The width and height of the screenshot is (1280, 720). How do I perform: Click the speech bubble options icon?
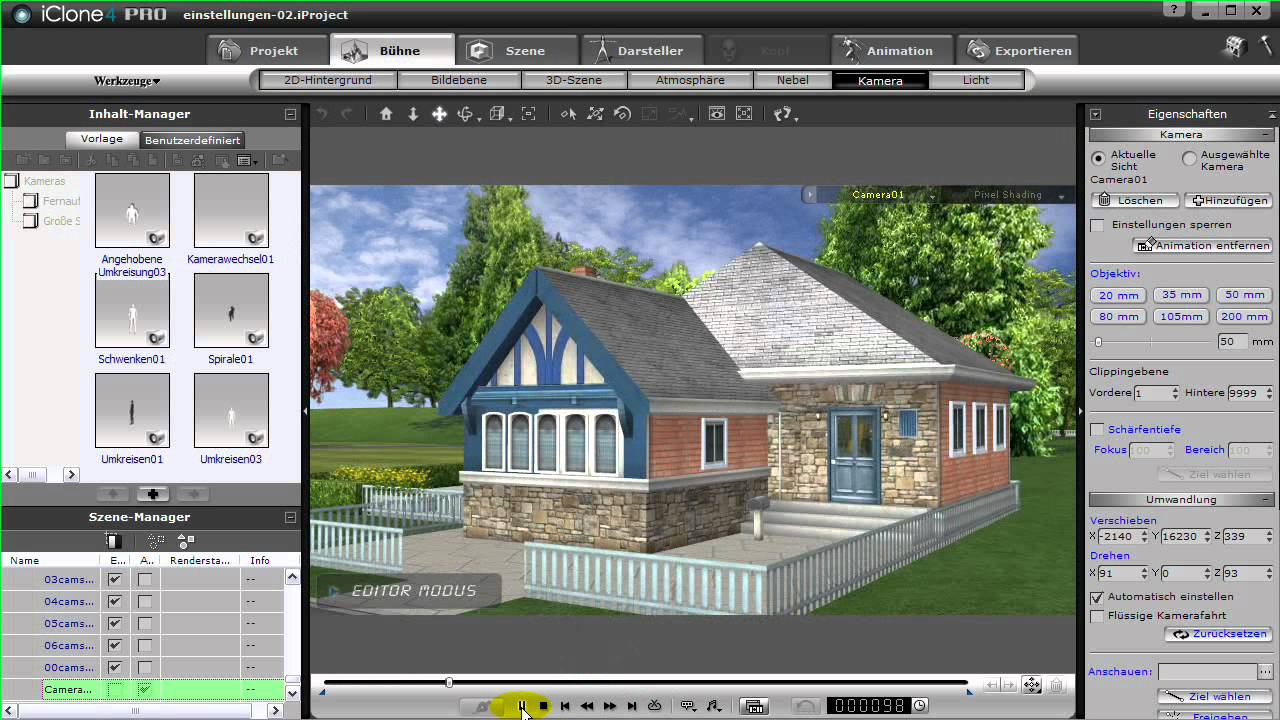pyautogui.click(x=688, y=706)
